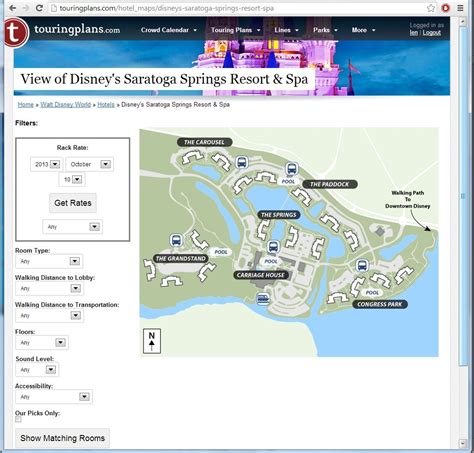Click bus stop icon above Paddock pool
This screenshot has height=453, width=474.
(x=292, y=169)
